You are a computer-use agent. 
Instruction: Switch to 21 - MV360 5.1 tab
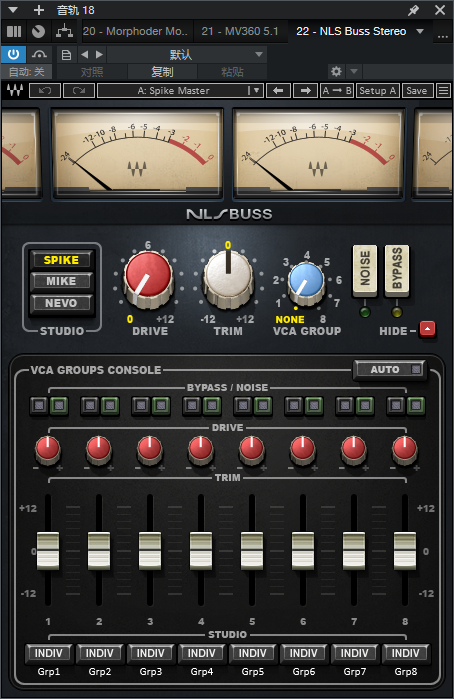[240, 31]
